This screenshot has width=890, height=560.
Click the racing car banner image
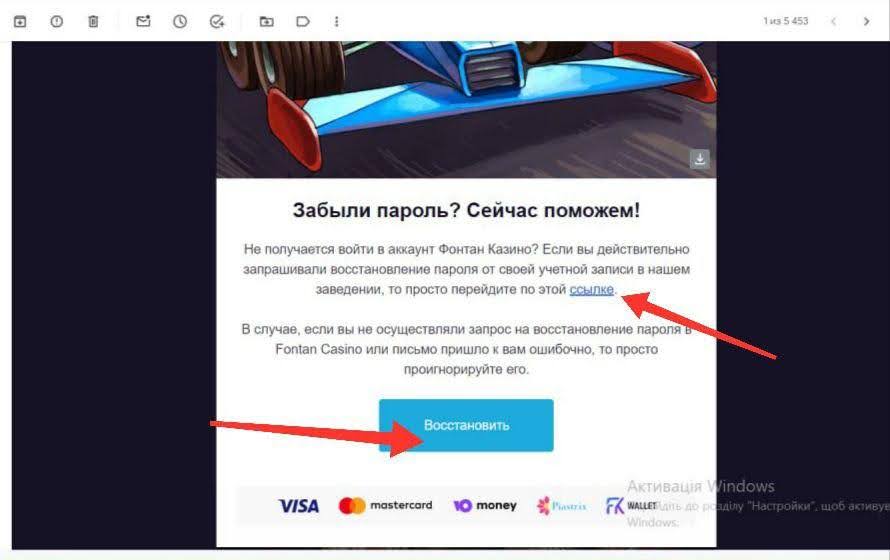466,110
